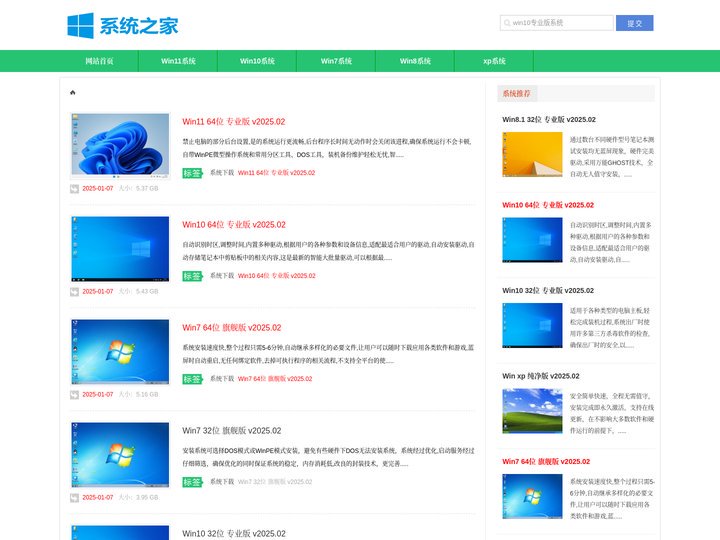Open the Win7系统 navigation tab

(x=336, y=61)
